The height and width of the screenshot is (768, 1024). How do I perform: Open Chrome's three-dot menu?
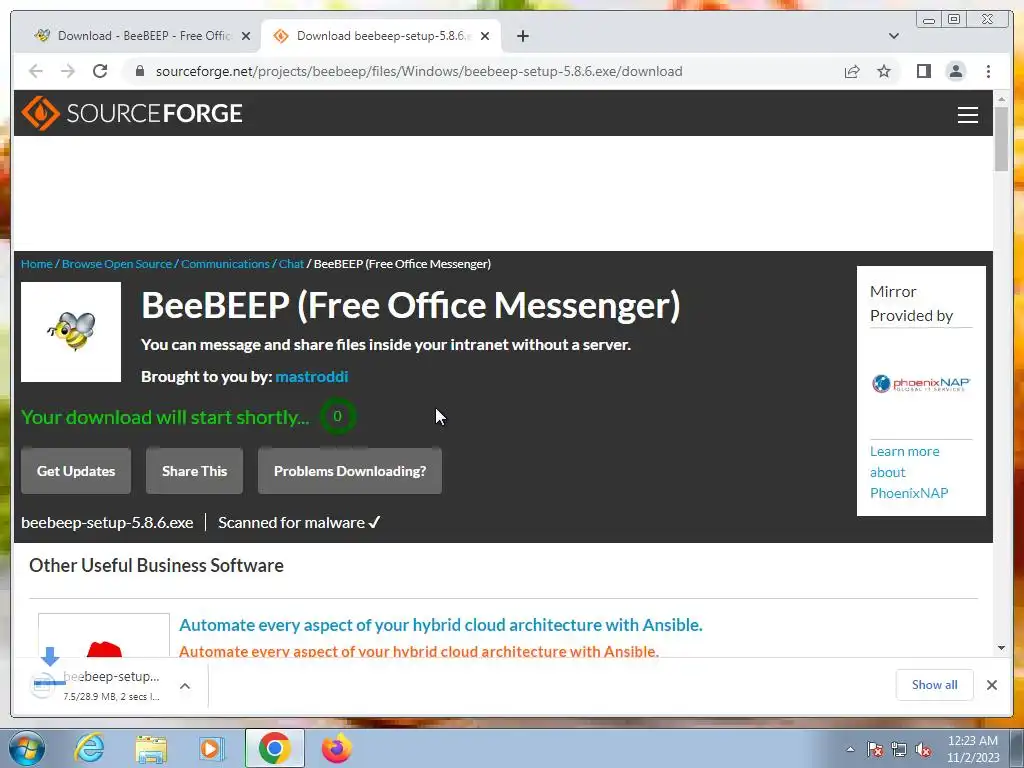click(x=988, y=71)
